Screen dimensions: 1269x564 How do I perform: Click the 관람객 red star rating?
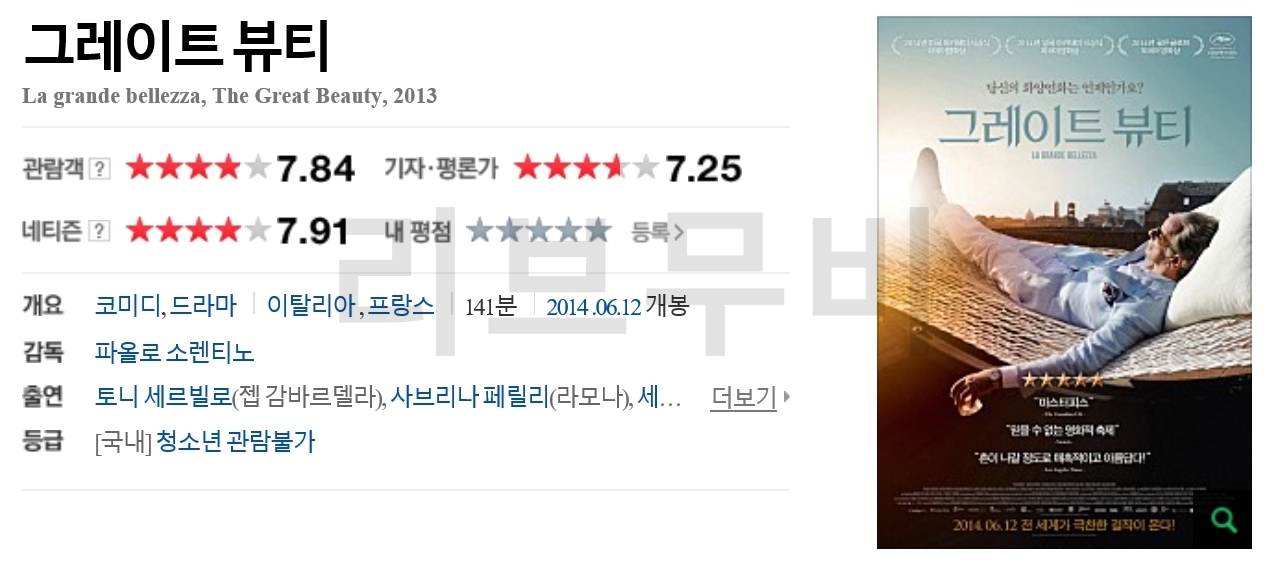click(x=198, y=168)
